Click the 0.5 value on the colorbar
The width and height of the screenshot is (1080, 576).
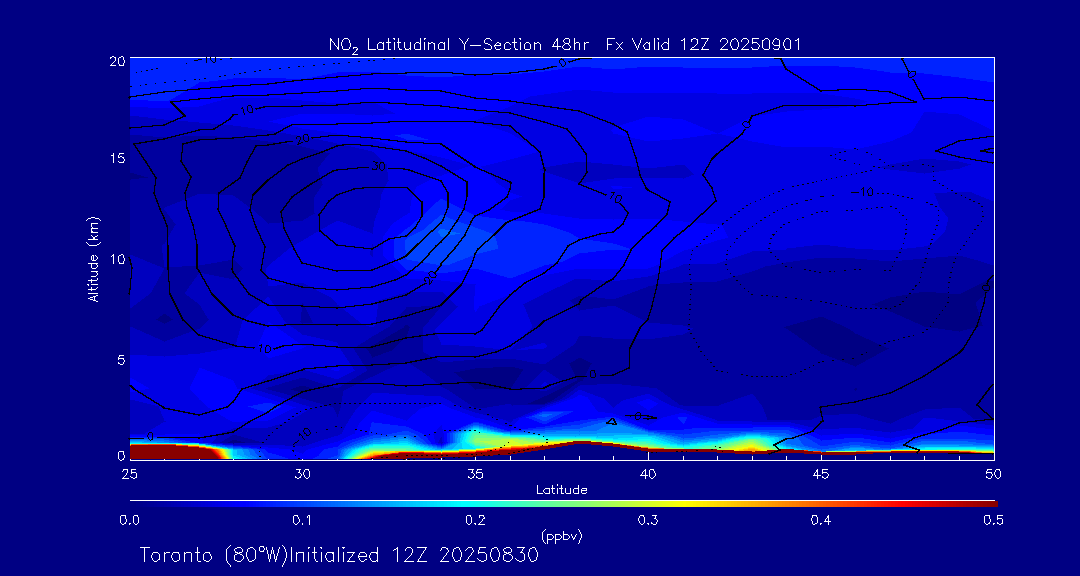click(994, 520)
